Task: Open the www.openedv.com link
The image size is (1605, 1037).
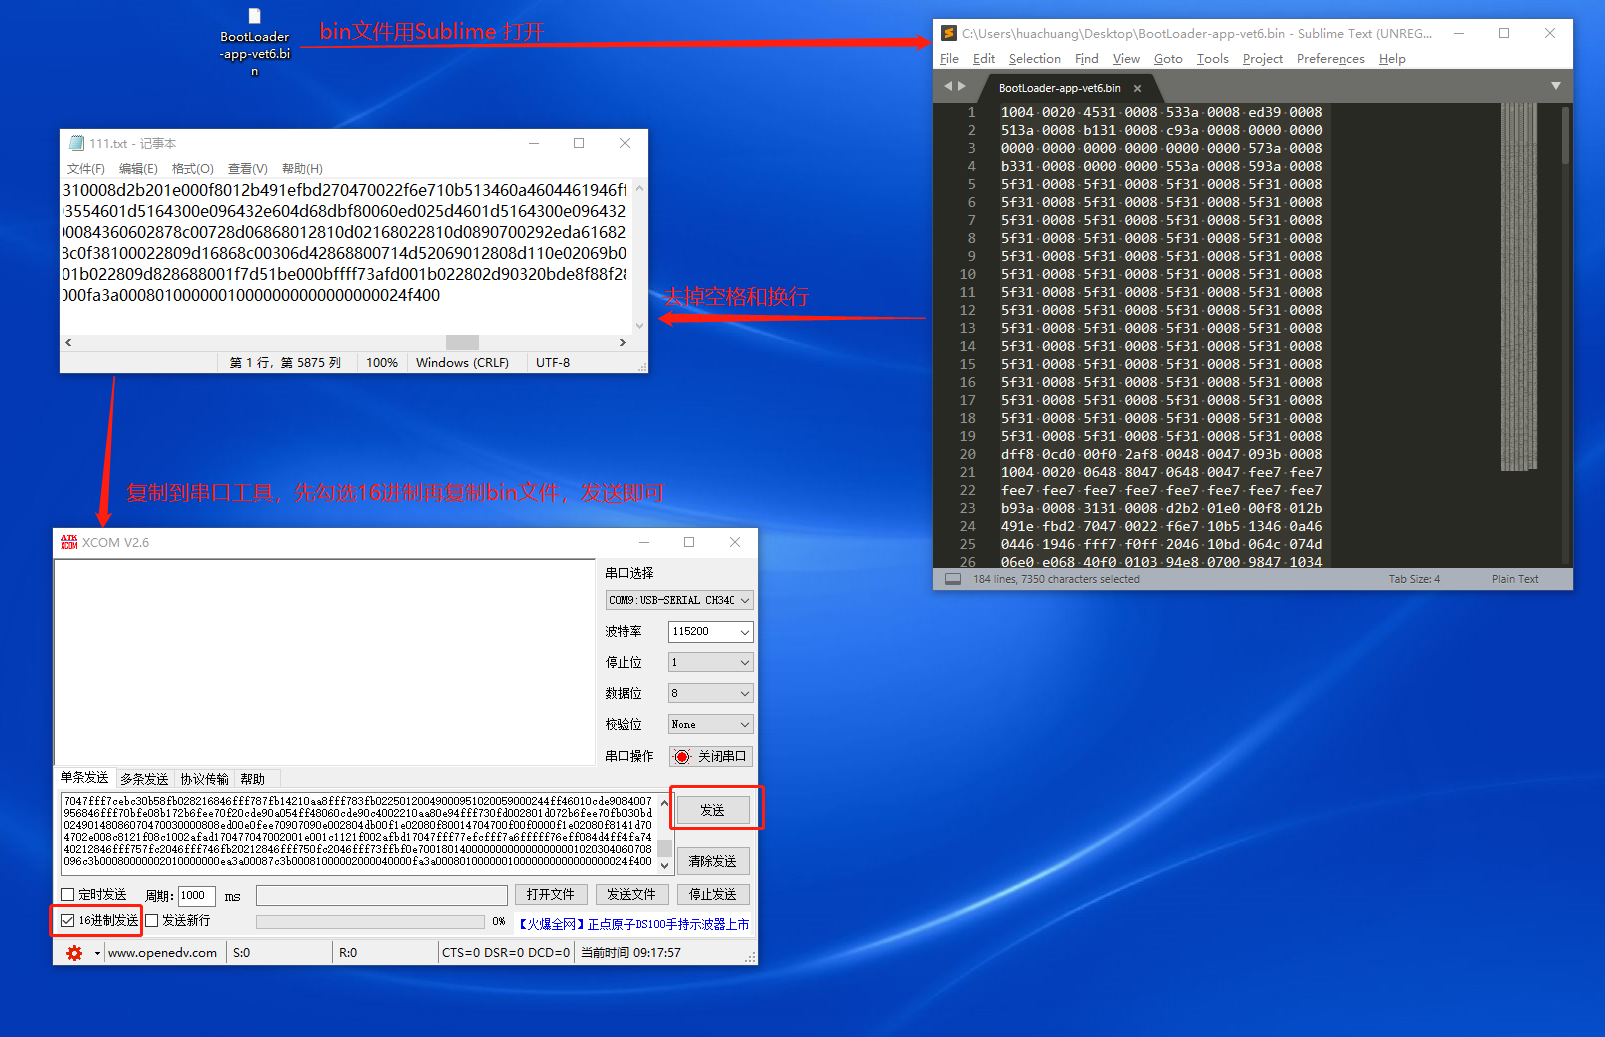Action: [x=163, y=952]
